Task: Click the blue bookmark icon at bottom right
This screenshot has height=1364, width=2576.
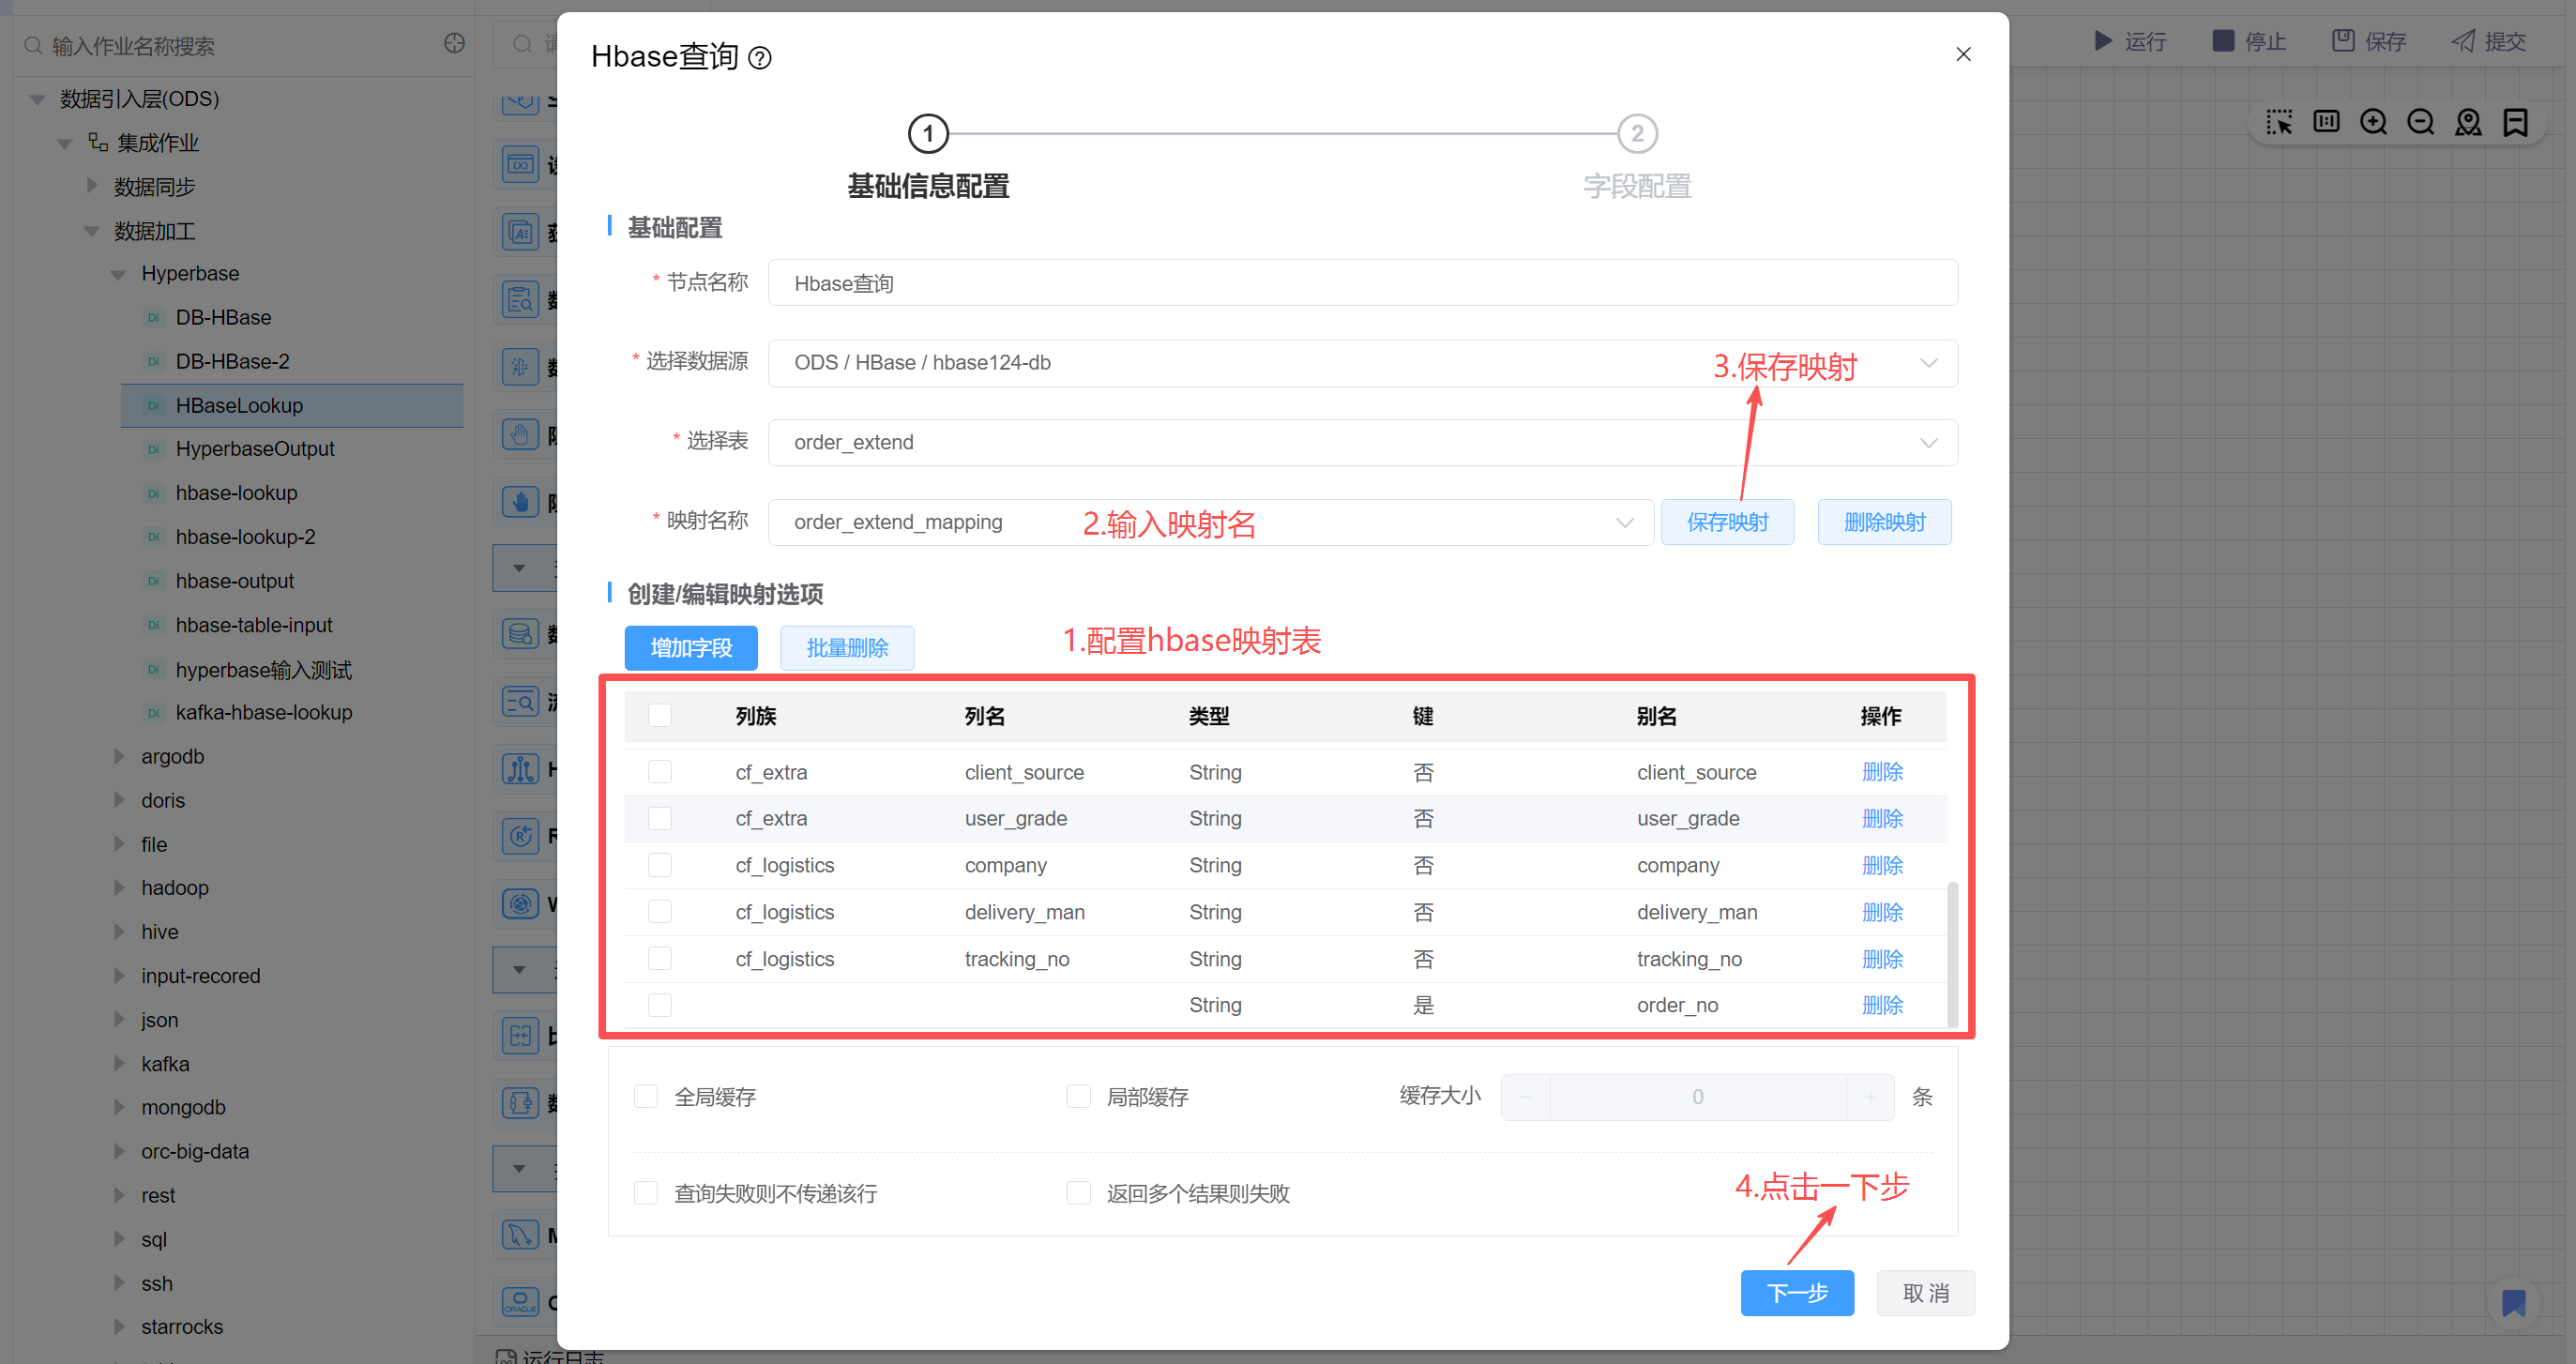Action: click(2513, 1303)
